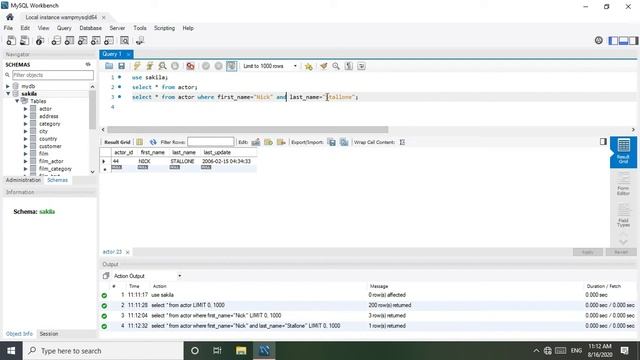Expand the actor table node
This screenshot has width=640, height=360.
[x=25, y=109]
